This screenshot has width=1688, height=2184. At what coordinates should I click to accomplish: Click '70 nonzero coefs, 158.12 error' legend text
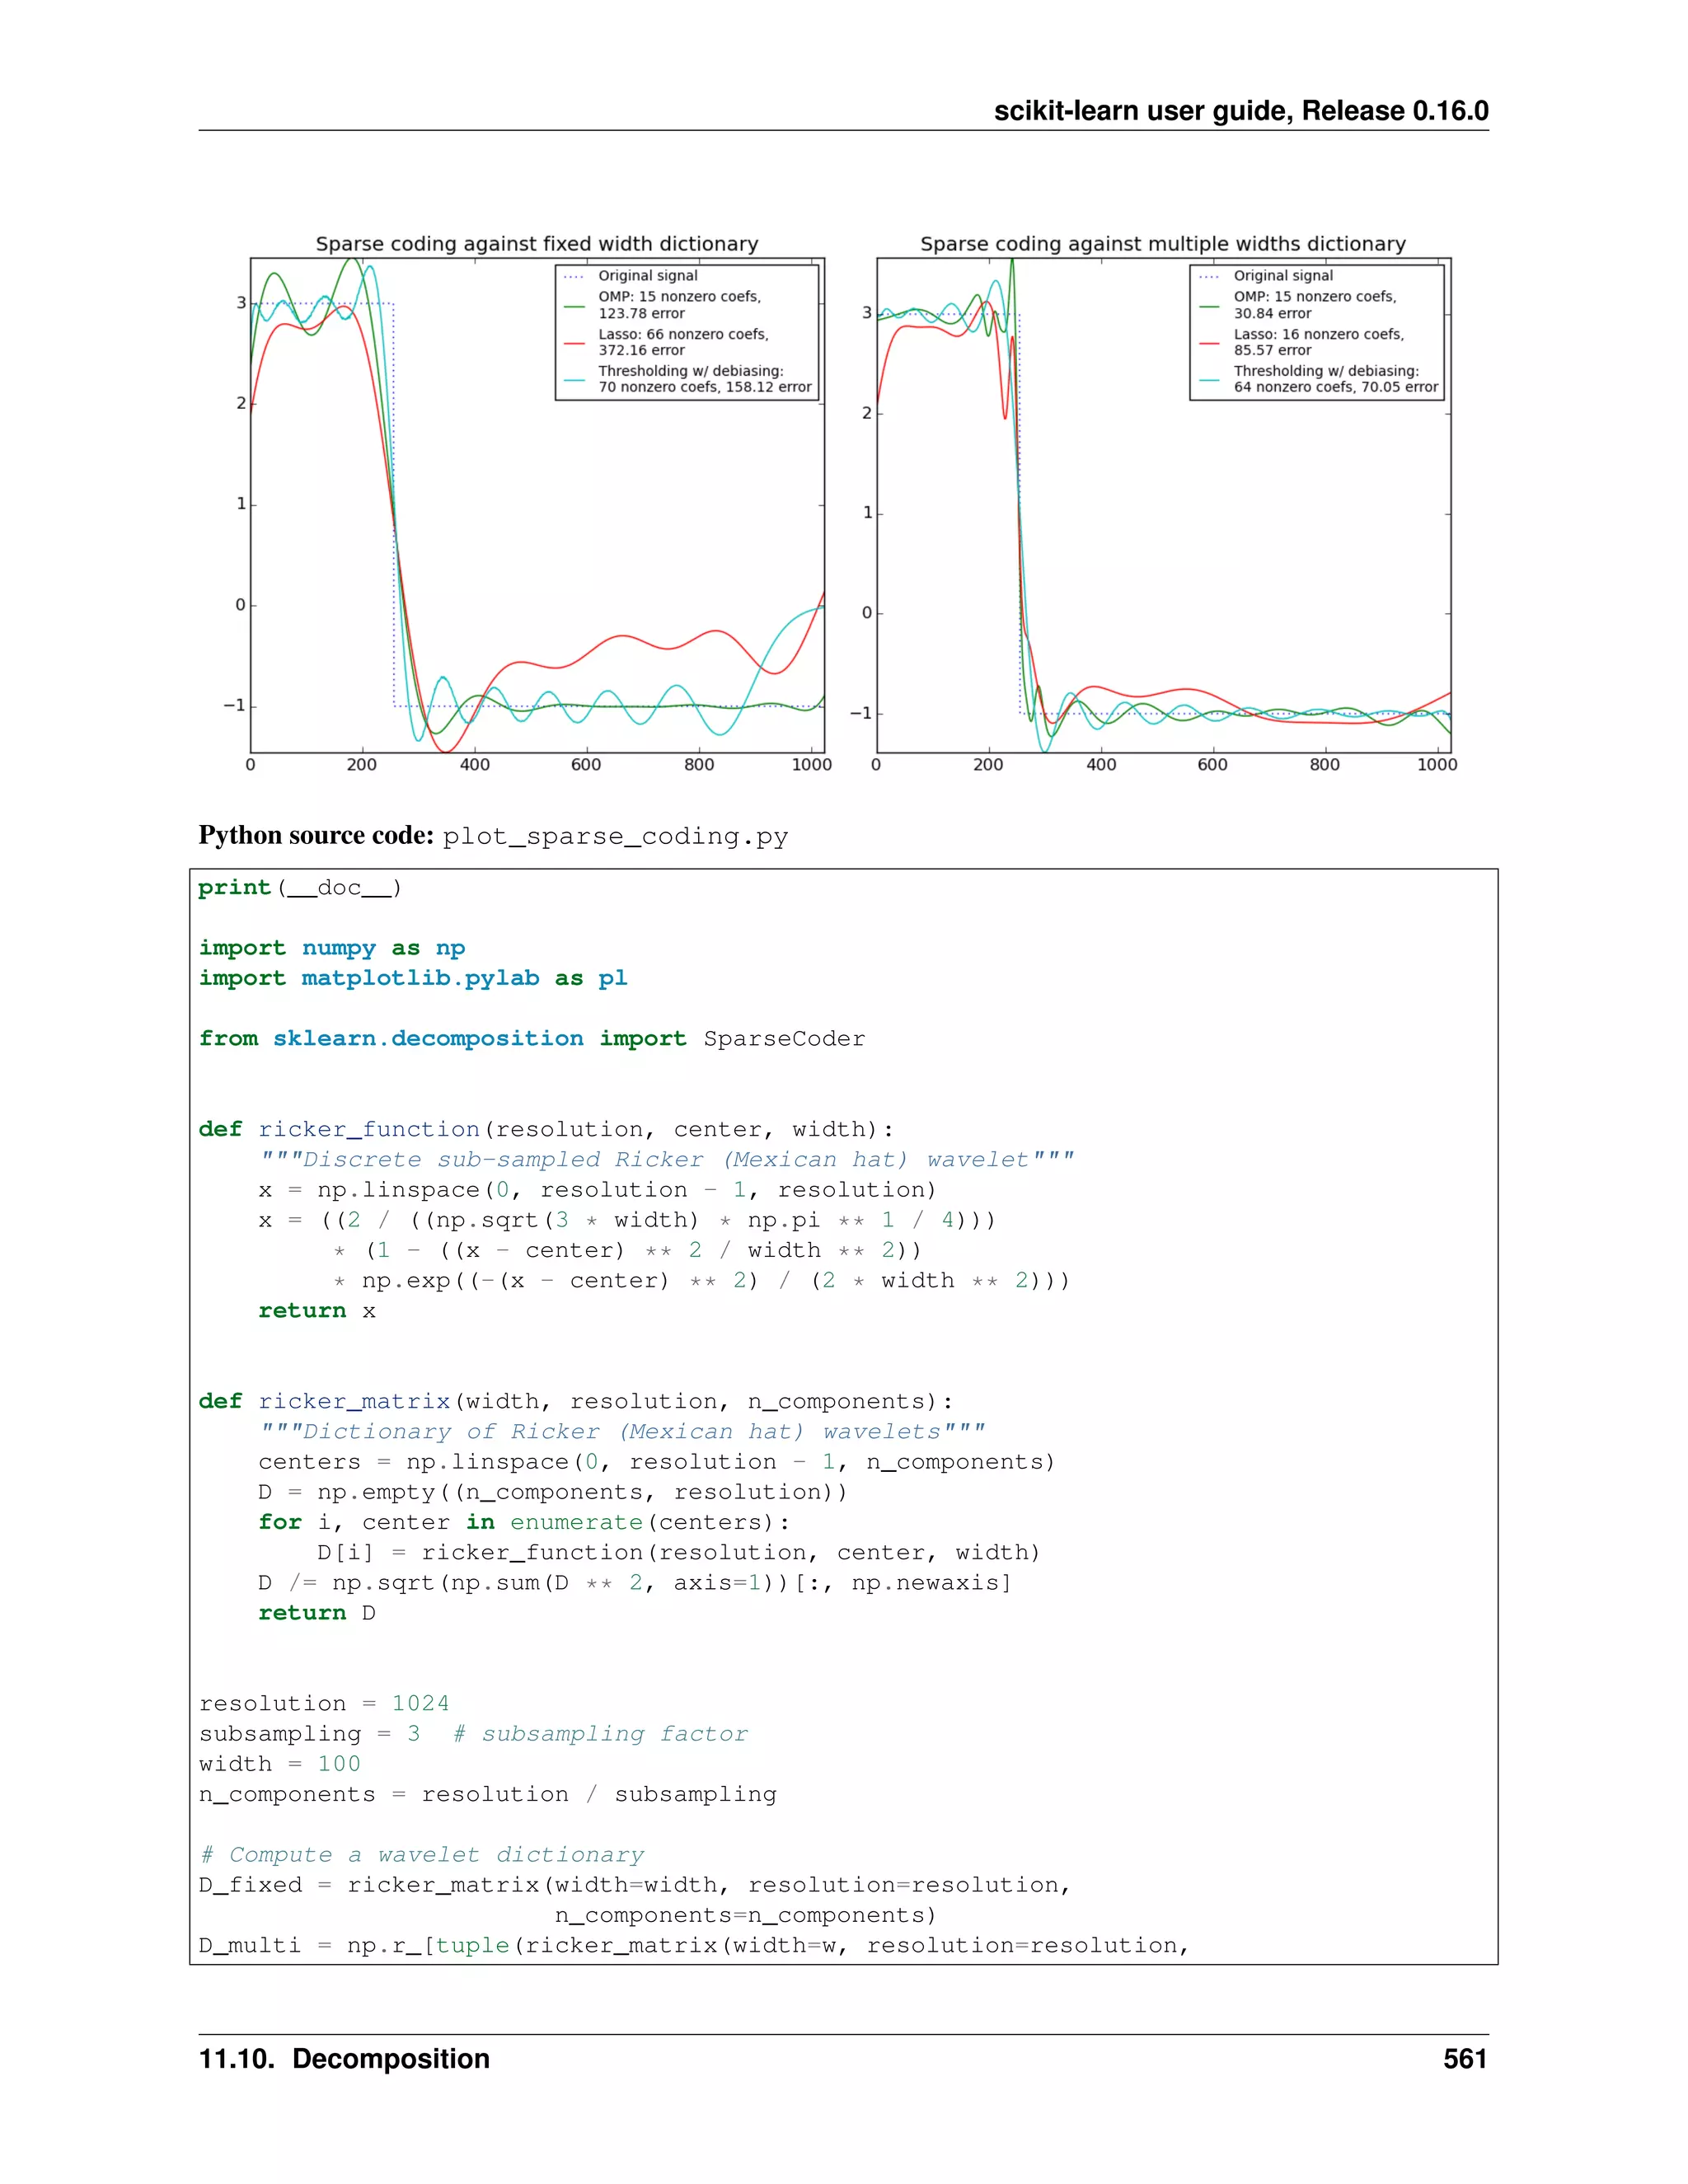click(x=705, y=387)
